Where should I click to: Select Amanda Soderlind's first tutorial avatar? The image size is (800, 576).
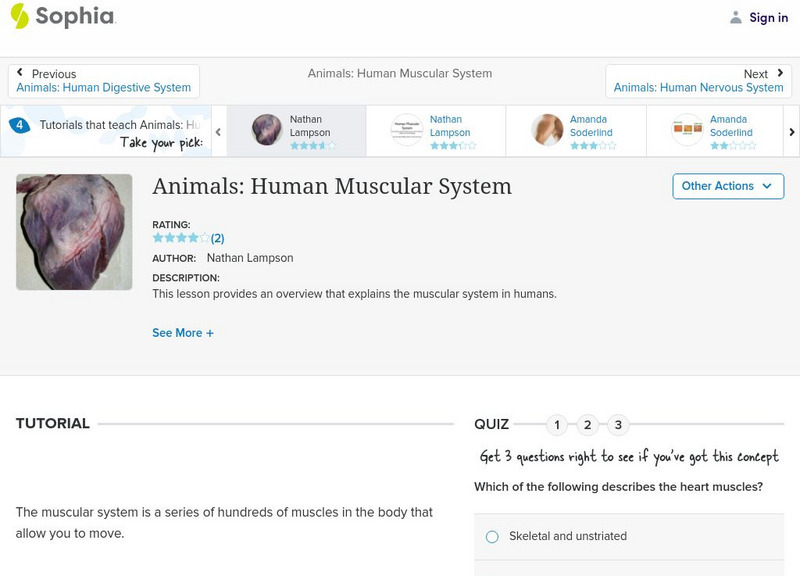click(547, 130)
